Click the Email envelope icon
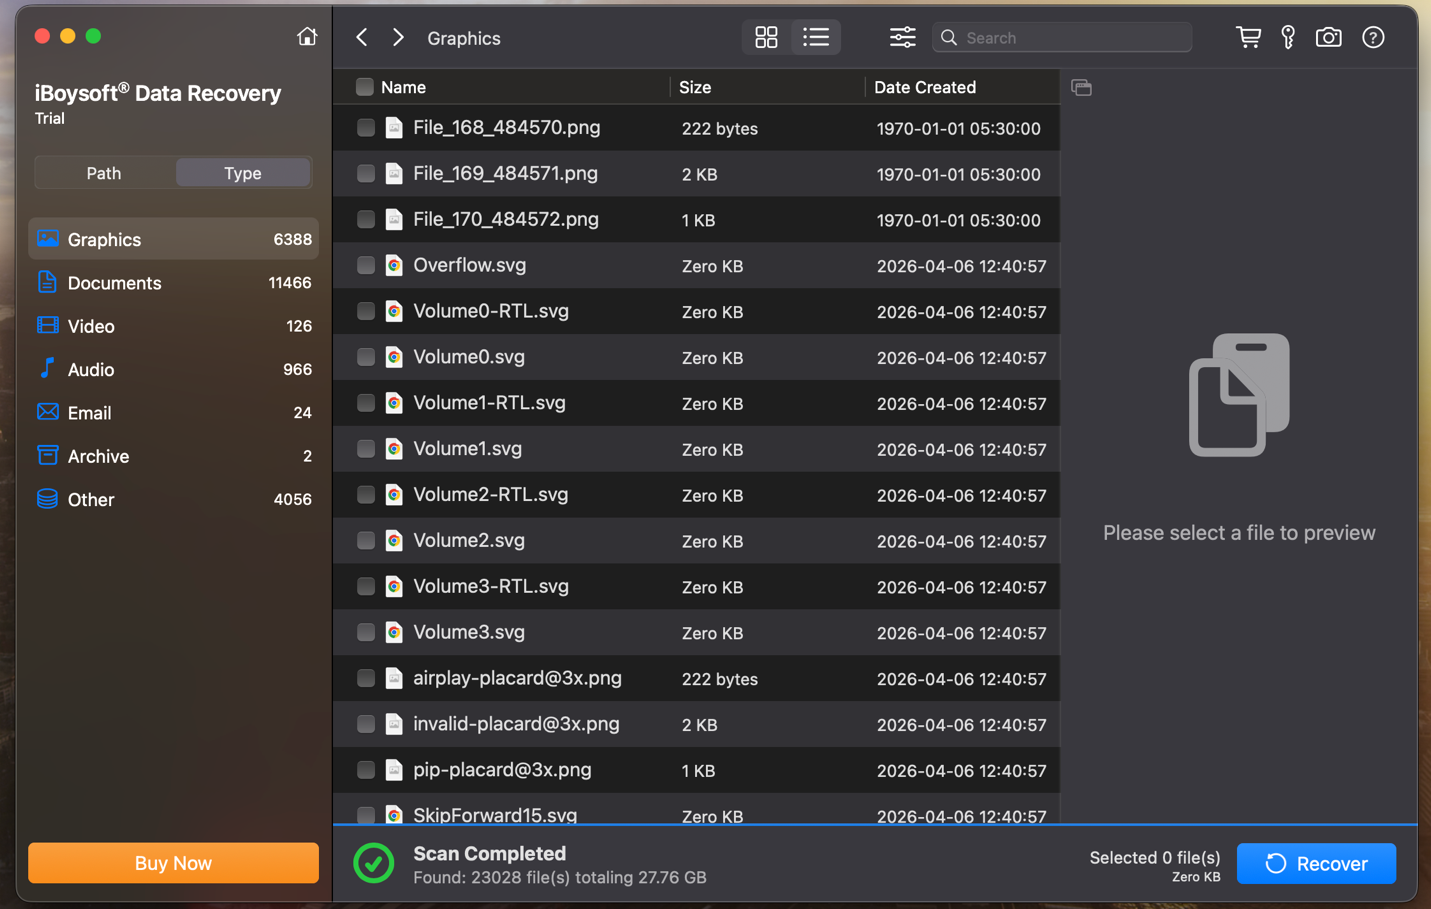Screen dimensions: 1431x909 click(x=47, y=412)
